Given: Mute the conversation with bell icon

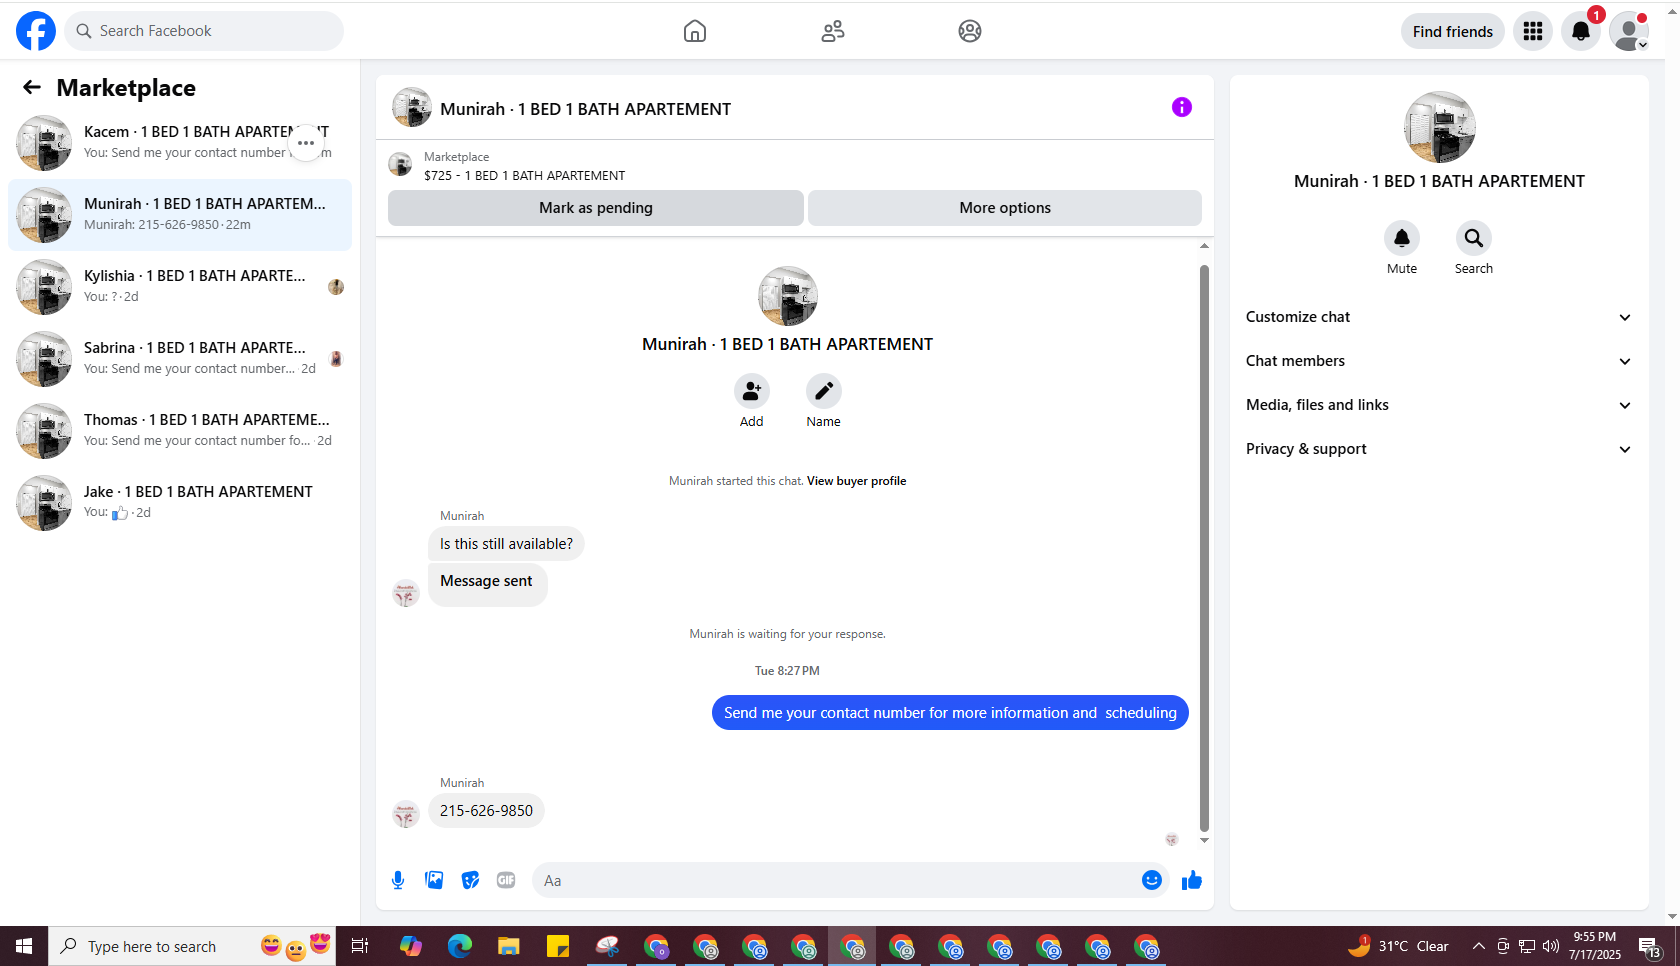Looking at the screenshot, I should click(x=1402, y=238).
